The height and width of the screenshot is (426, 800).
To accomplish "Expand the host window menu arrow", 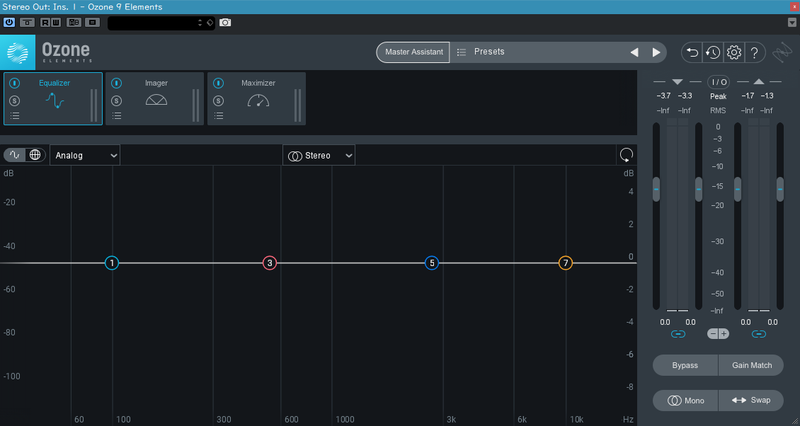I will (x=792, y=22).
